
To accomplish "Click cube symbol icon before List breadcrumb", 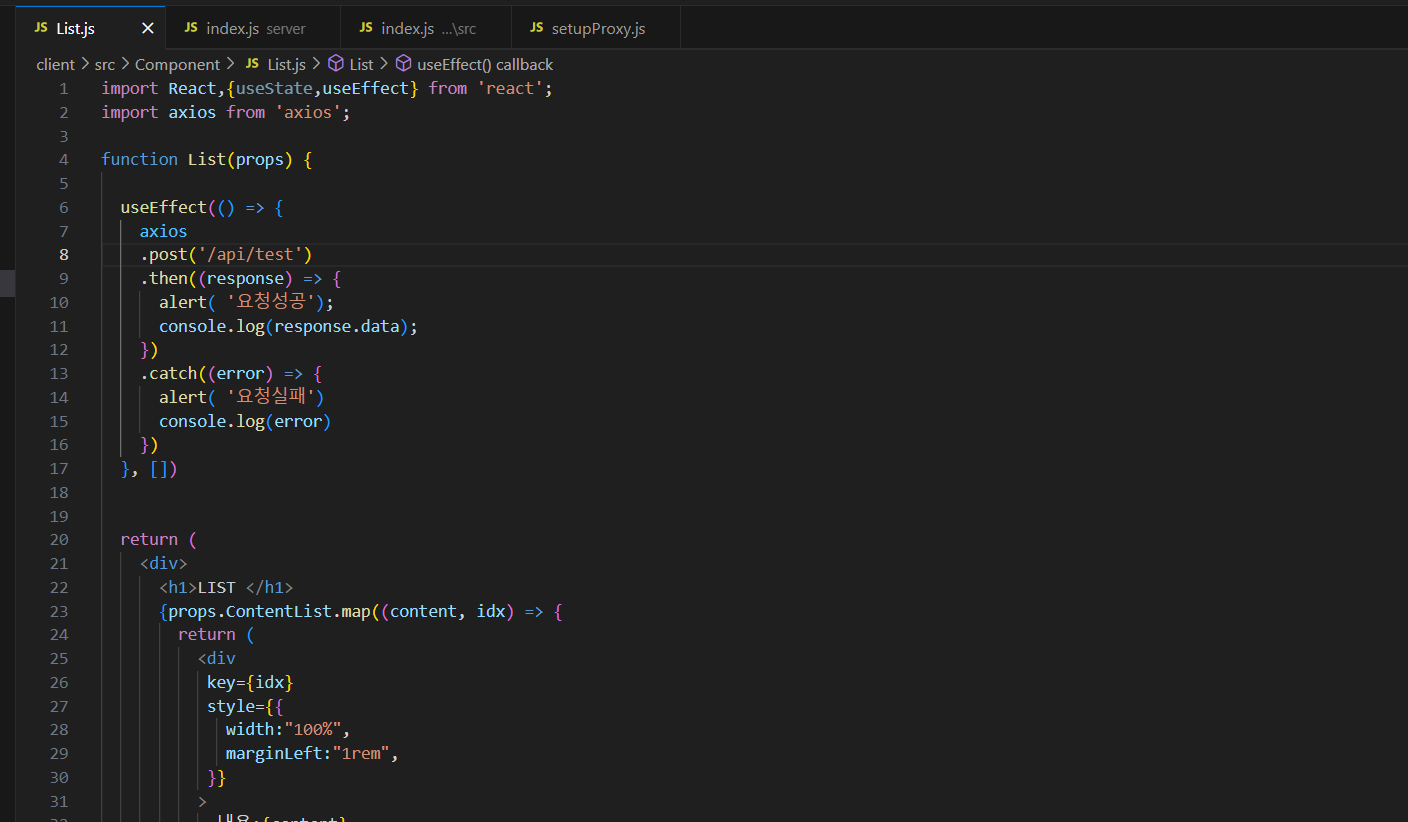I will [x=336, y=64].
